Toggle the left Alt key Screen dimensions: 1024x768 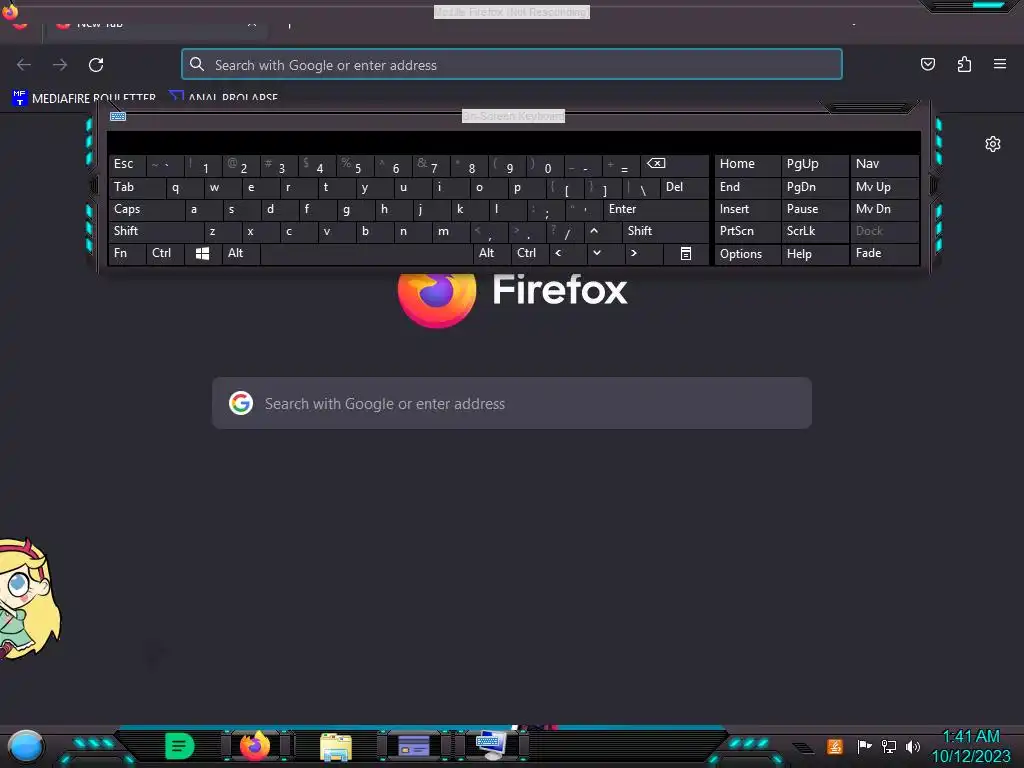(x=240, y=253)
